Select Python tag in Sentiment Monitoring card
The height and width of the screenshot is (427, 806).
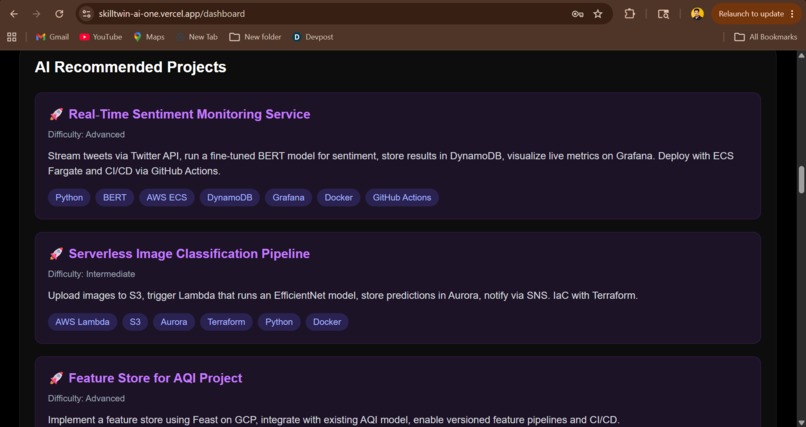pyautogui.click(x=69, y=198)
